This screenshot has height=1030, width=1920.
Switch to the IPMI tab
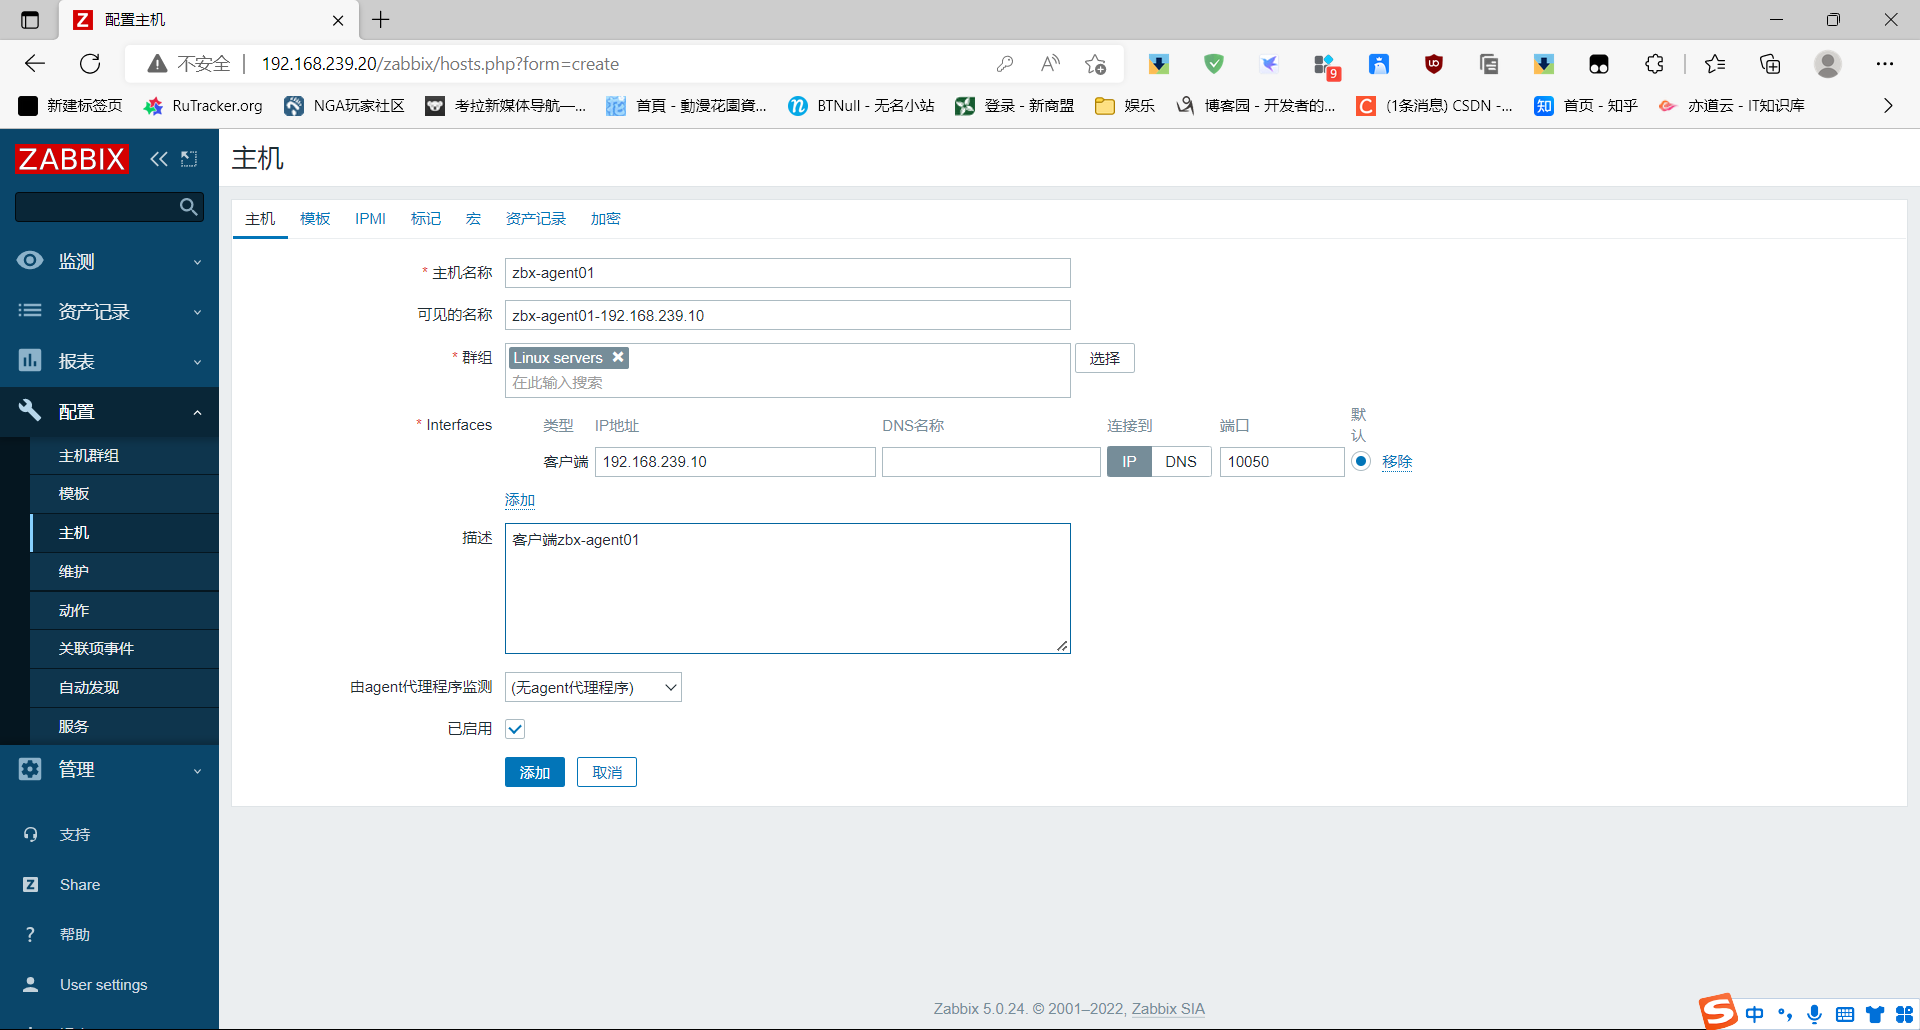click(370, 218)
